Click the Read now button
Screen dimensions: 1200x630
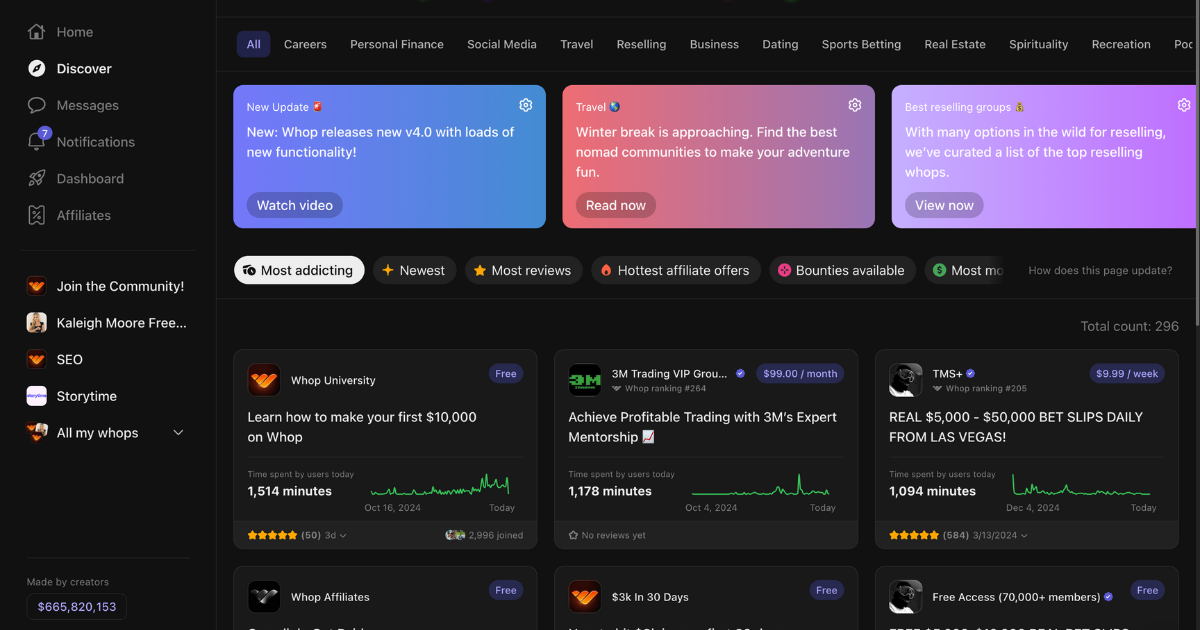616,205
